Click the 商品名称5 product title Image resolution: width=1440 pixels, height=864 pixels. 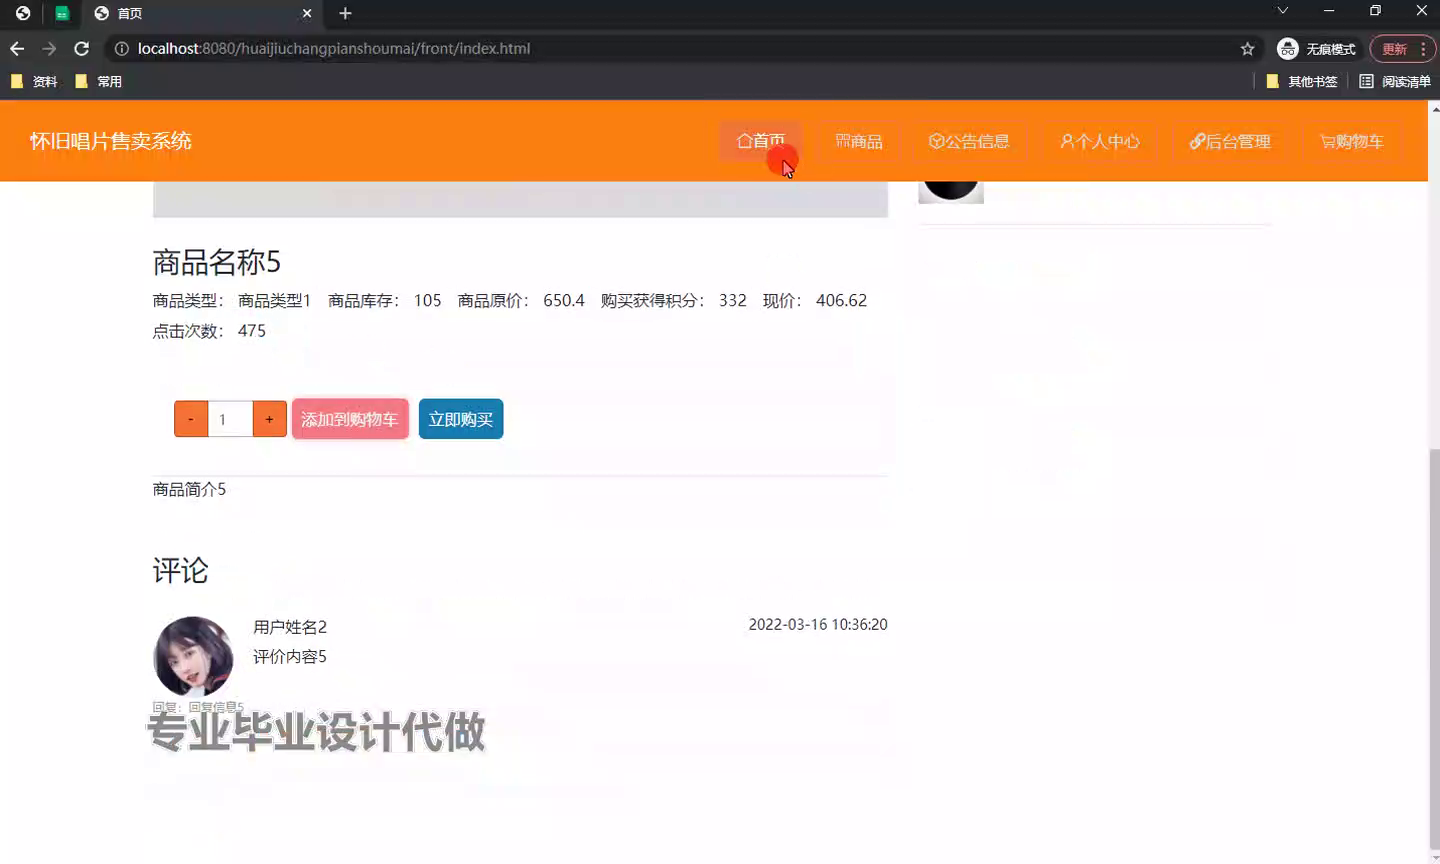[217, 262]
